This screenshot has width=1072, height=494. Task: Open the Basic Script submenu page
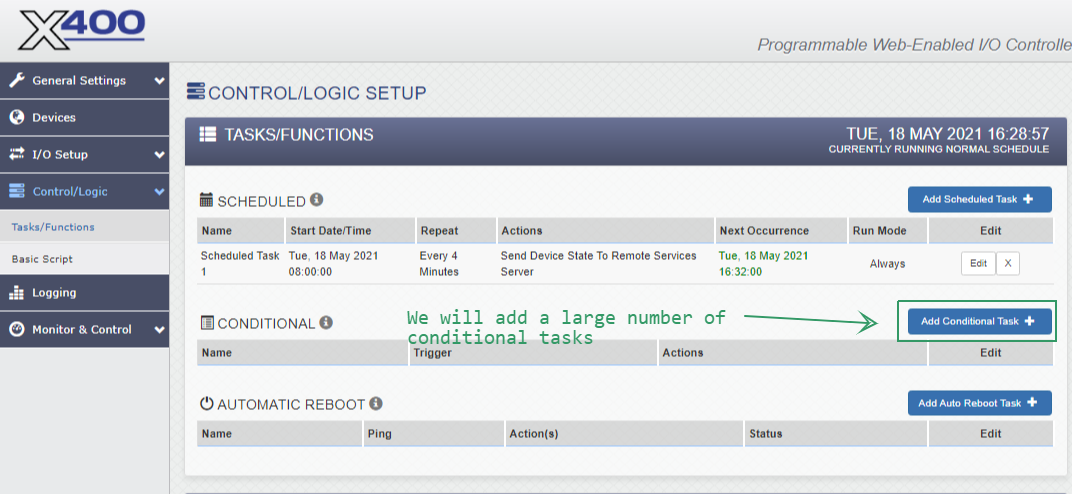(42, 259)
